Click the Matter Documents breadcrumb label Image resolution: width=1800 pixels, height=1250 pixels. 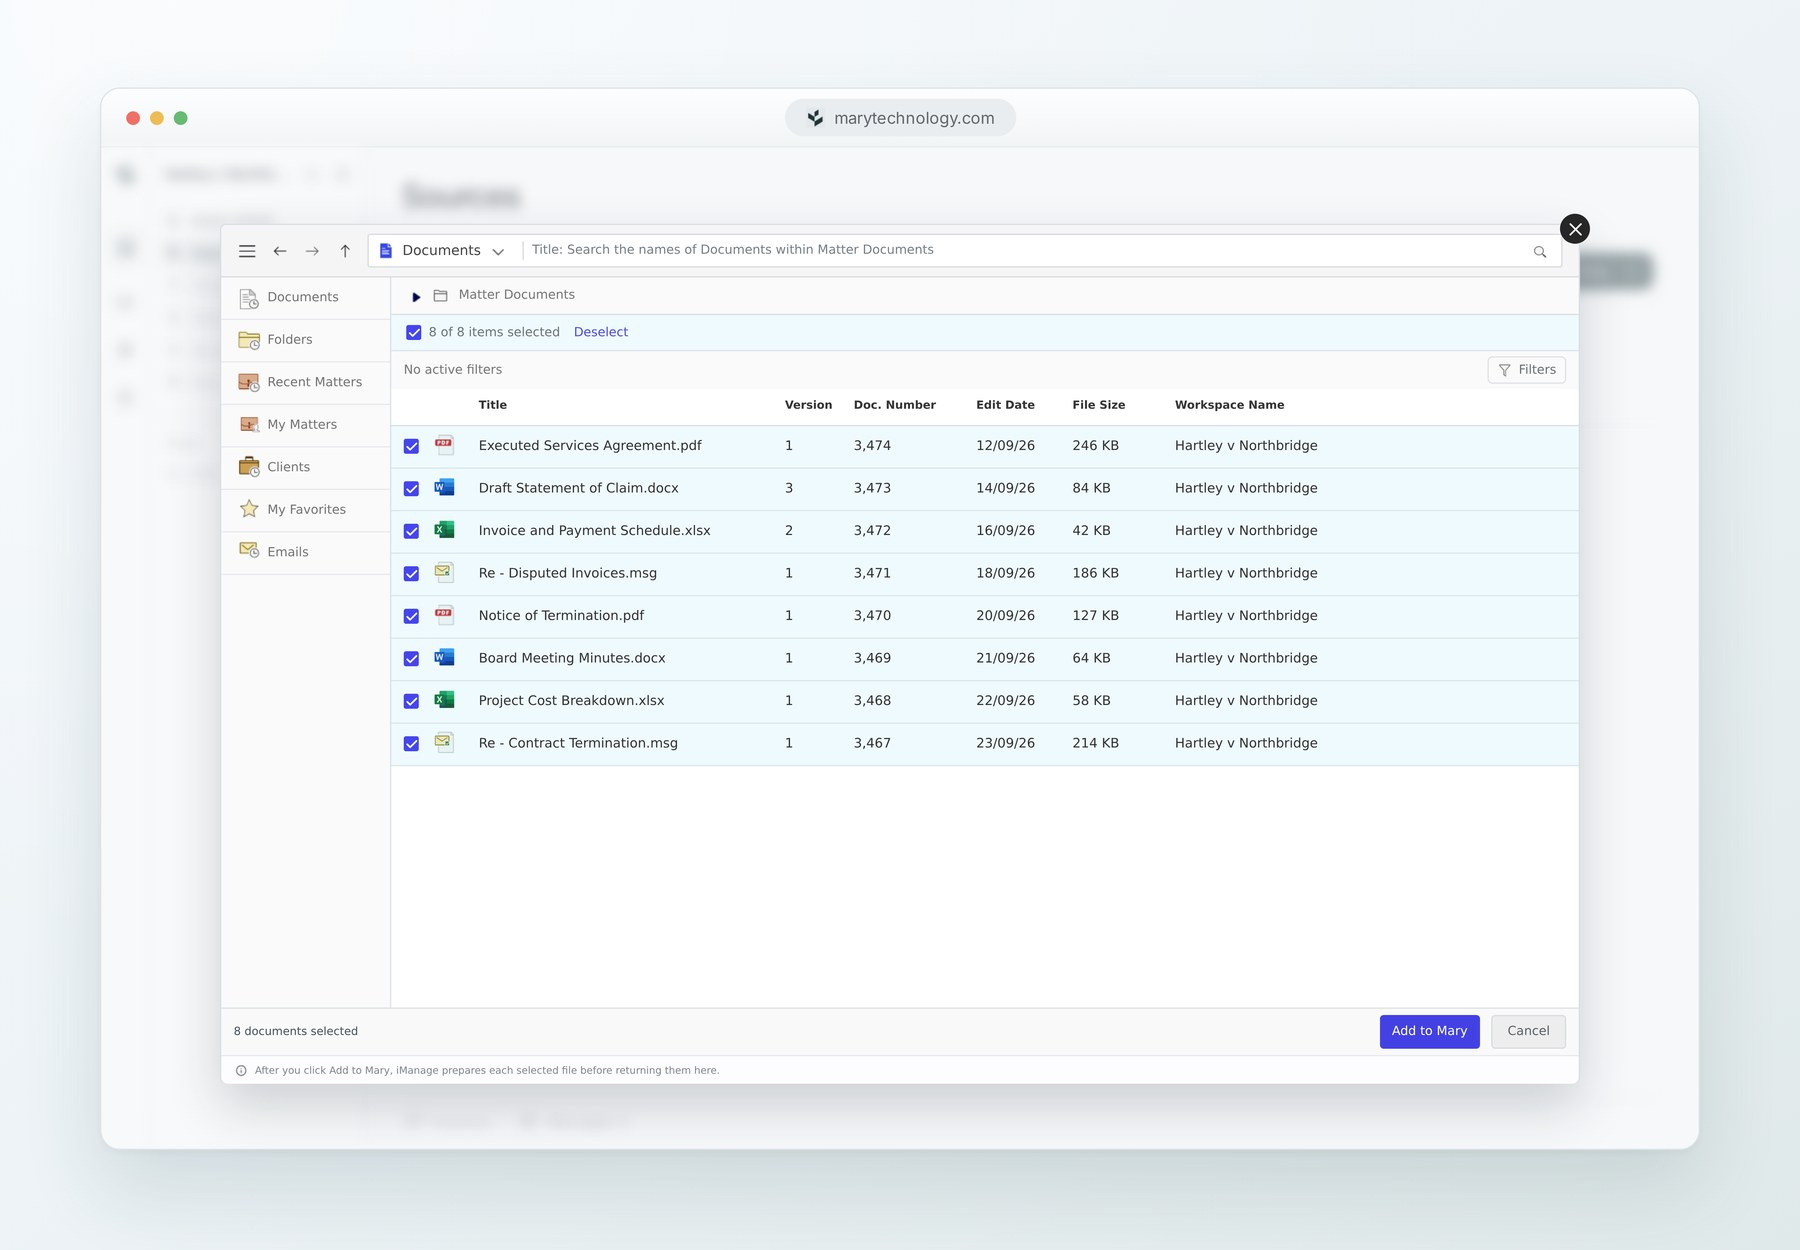tap(516, 295)
